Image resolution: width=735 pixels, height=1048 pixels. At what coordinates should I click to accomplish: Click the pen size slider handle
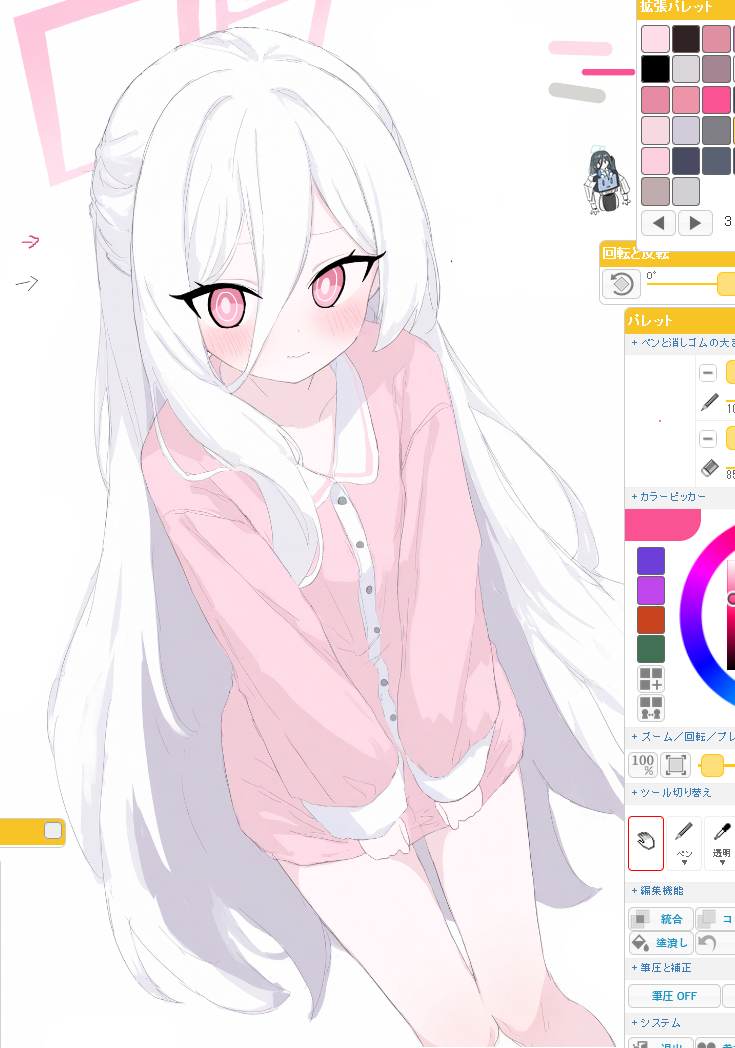(x=730, y=372)
